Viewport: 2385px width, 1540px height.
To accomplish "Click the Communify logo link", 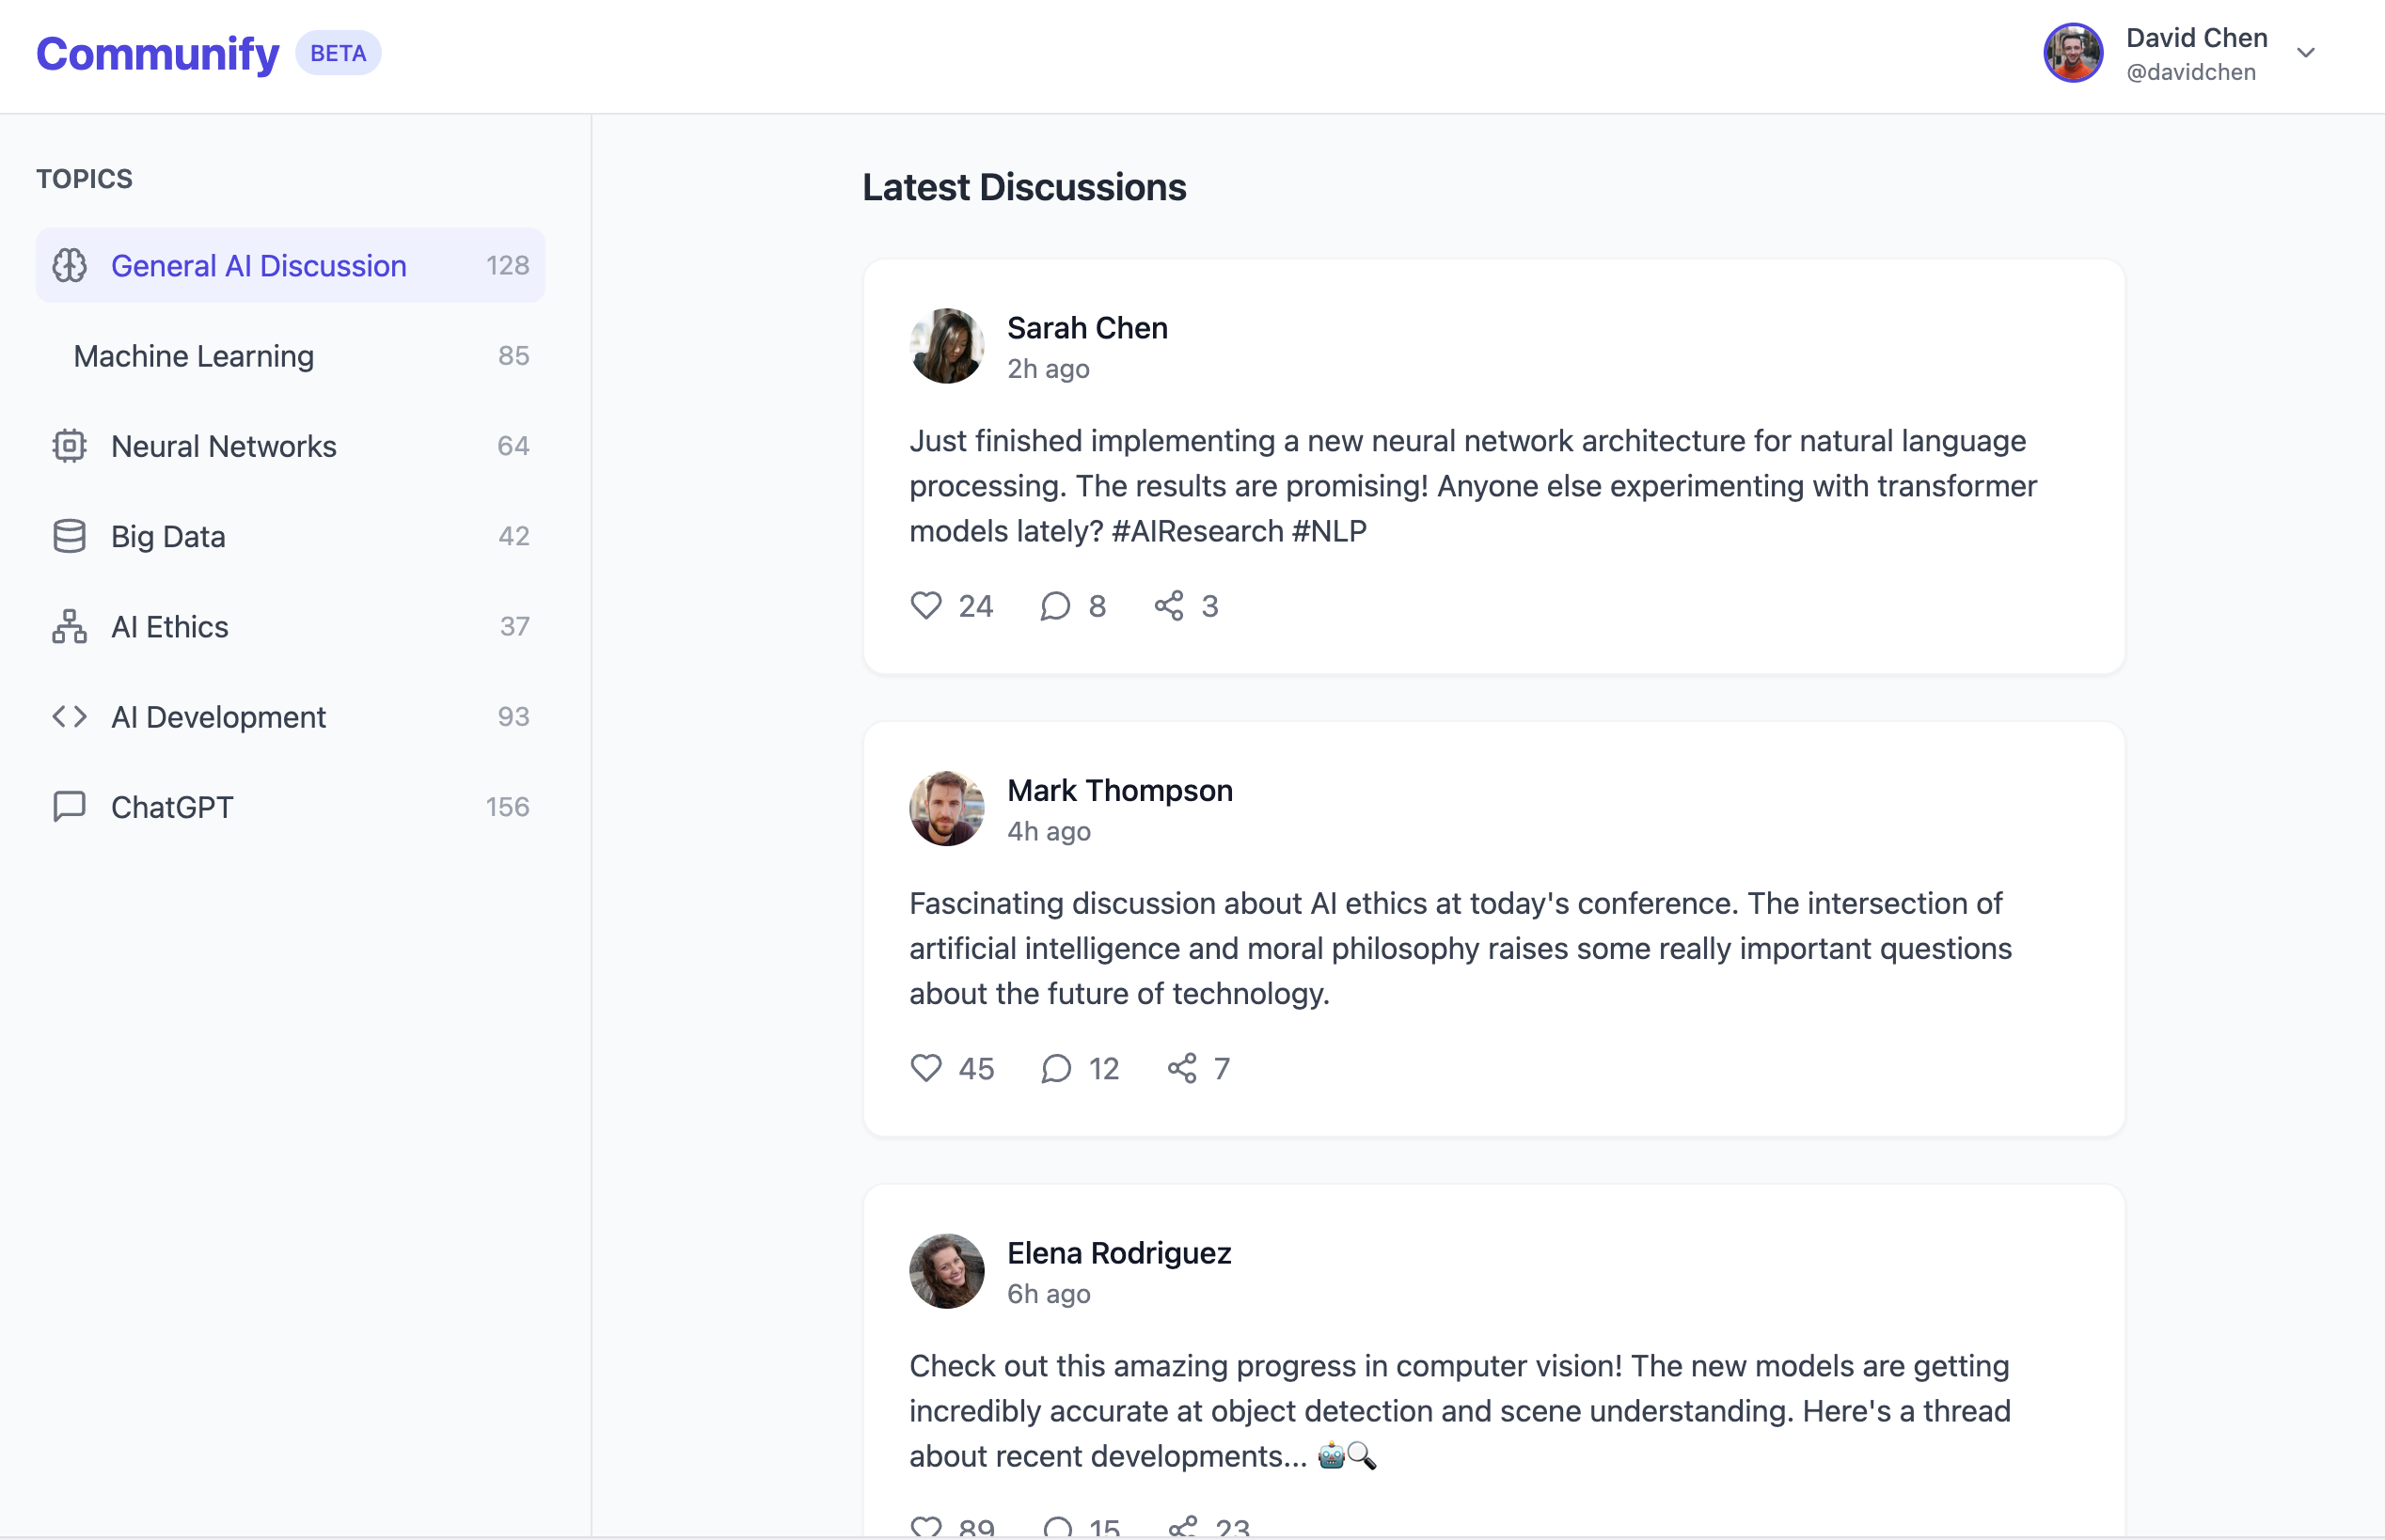I will tap(157, 53).
